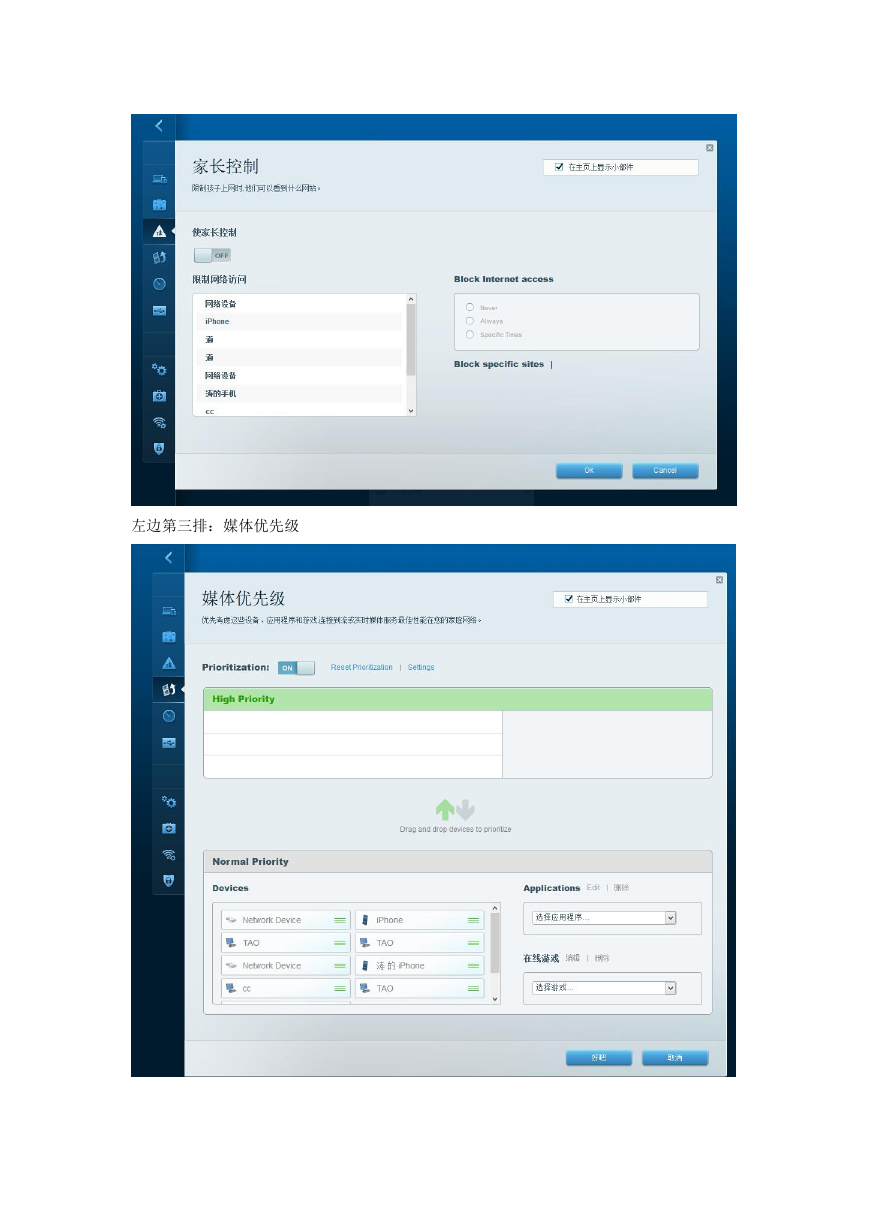This screenshot has width=869, height=1228.
Task: Click back arrow above 家长控制 sidebar
Action: pyautogui.click(x=159, y=126)
